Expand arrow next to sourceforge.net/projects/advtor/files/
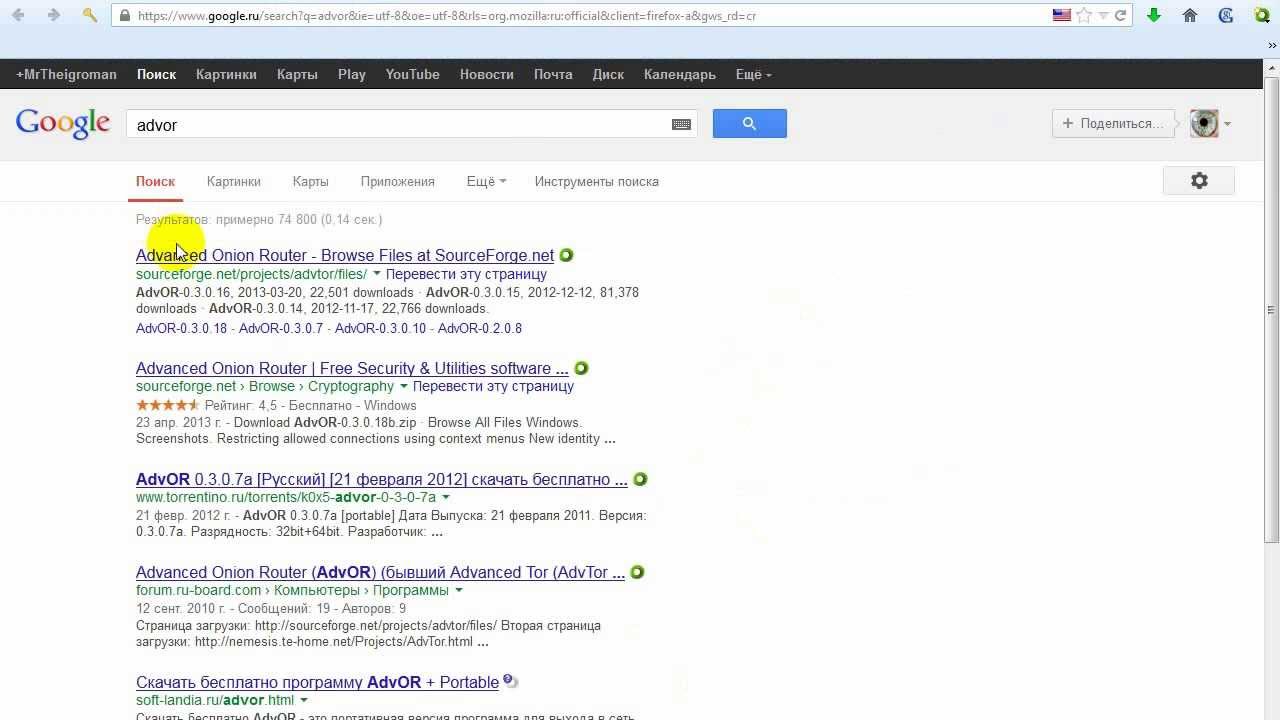 [x=377, y=274]
